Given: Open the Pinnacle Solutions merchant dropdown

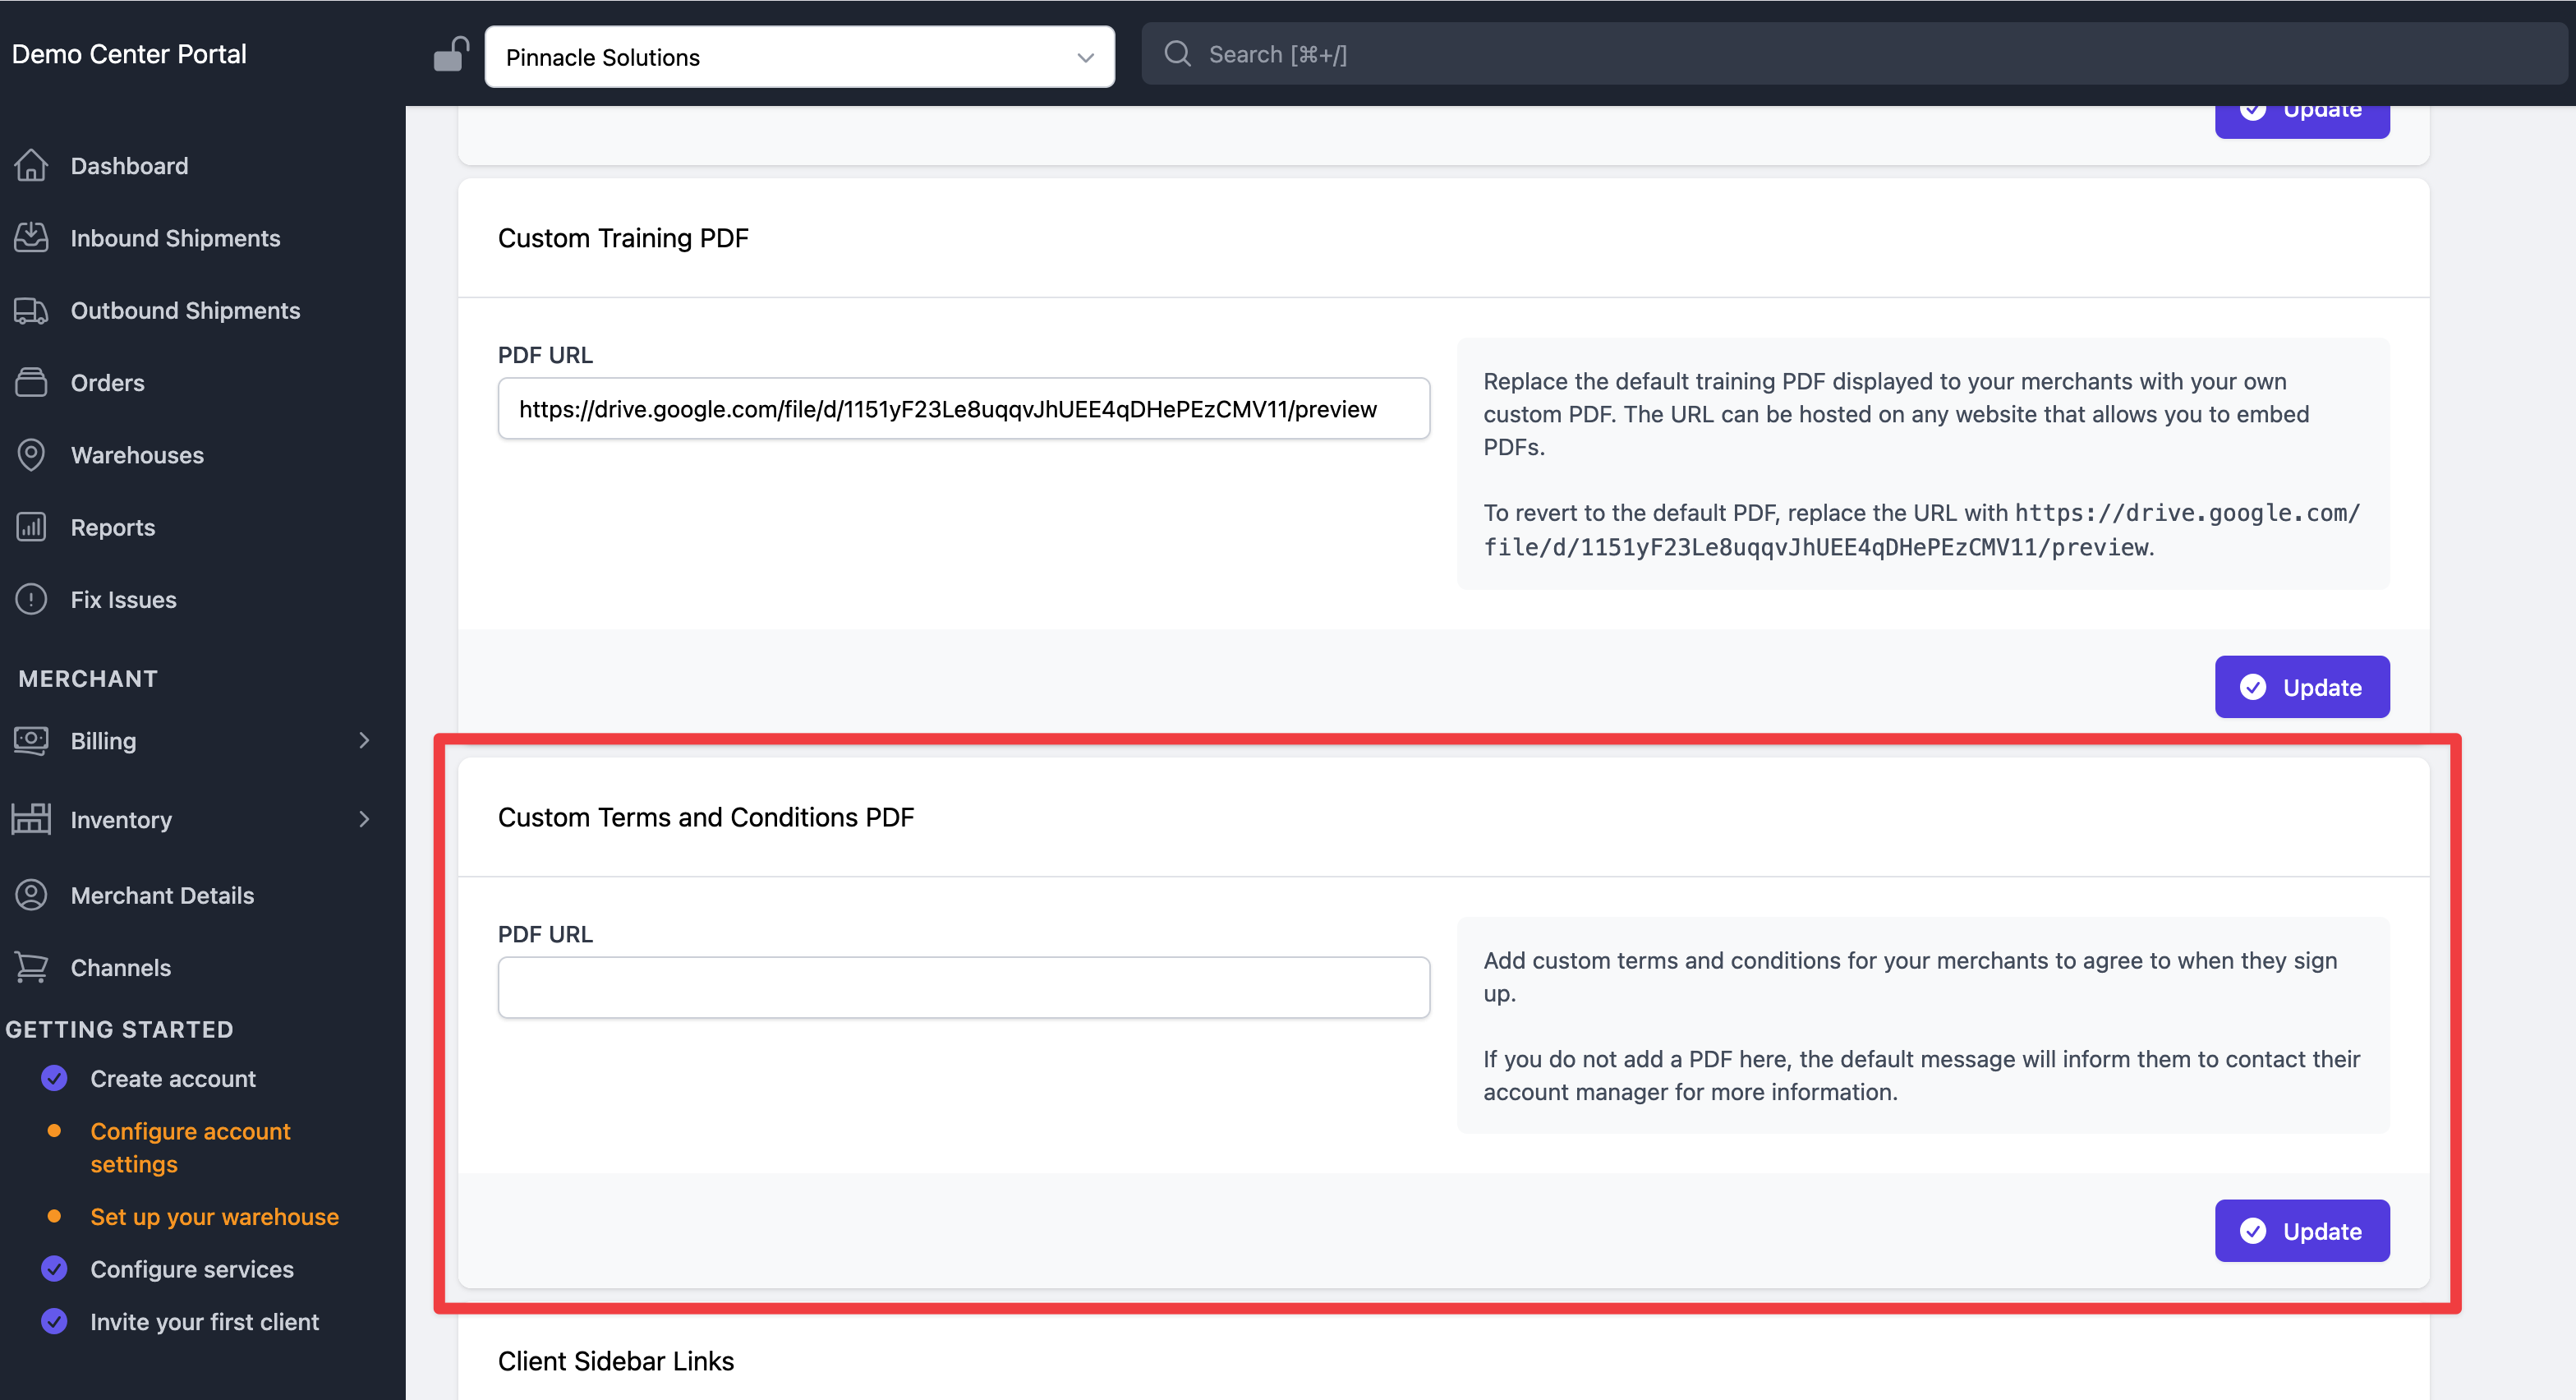Looking at the screenshot, I should click(799, 57).
